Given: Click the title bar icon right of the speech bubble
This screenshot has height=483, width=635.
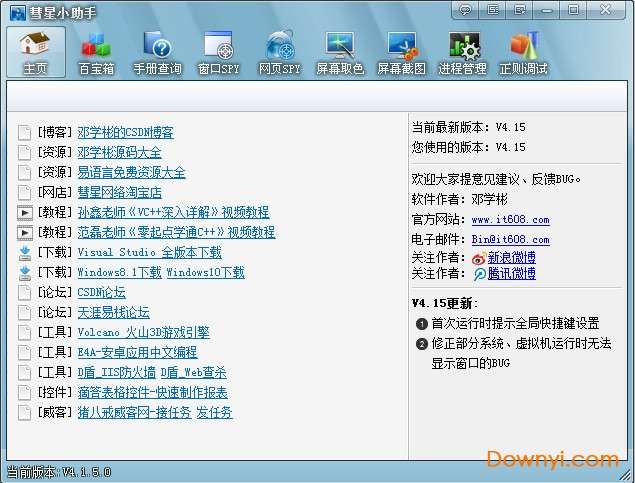Looking at the screenshot, I should click(x=492, y=10).
